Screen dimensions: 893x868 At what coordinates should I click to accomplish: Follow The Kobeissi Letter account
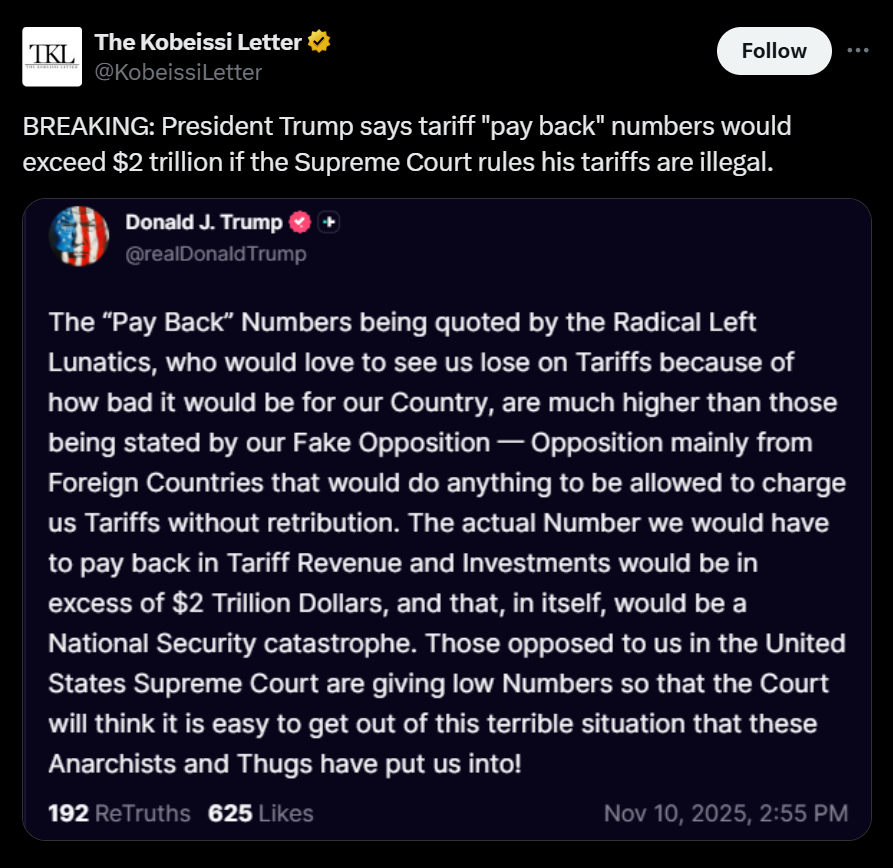click(x=774, y=51)
